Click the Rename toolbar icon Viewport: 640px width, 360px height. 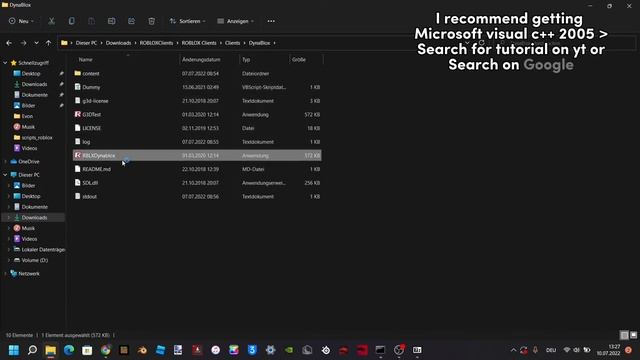pyautogui.click(x=111, y=21)
